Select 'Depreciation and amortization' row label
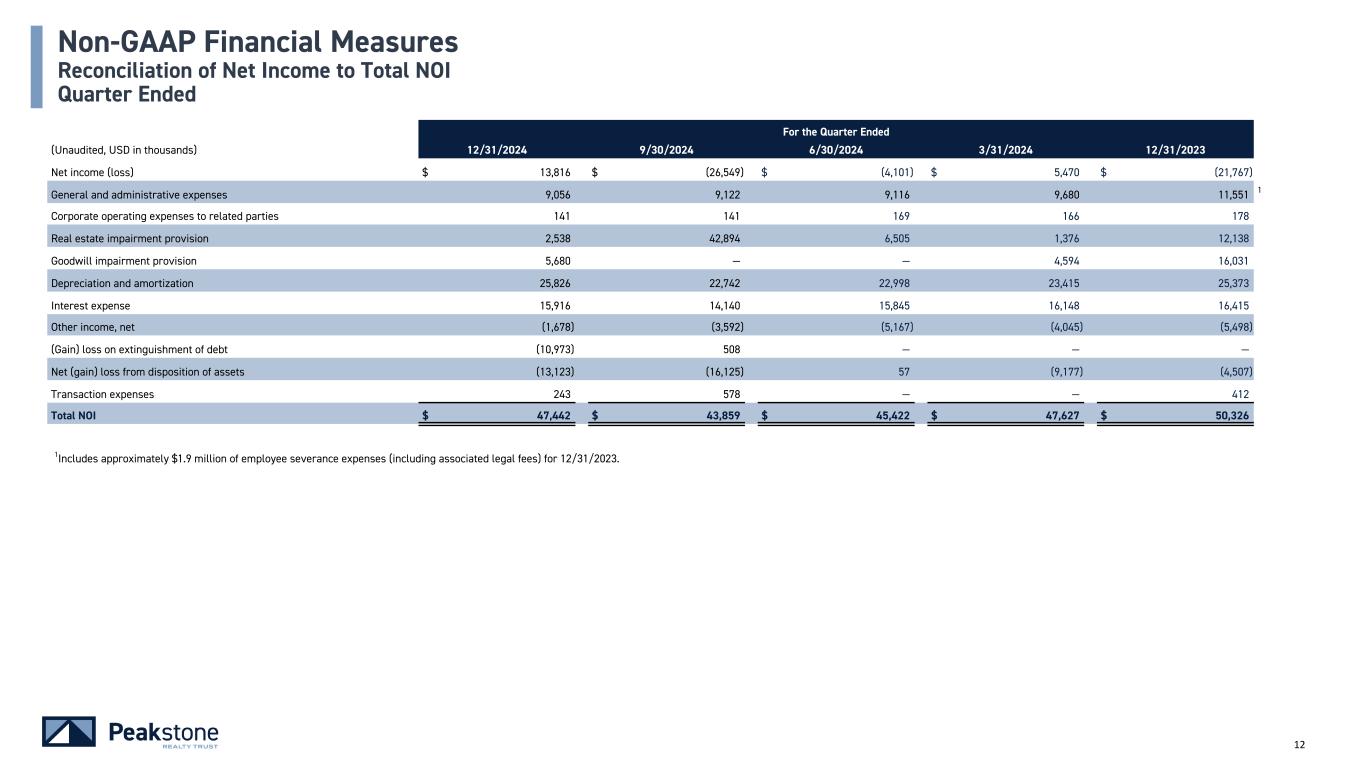Viewport: 1365px width, 768px height. tap(122, 284)
